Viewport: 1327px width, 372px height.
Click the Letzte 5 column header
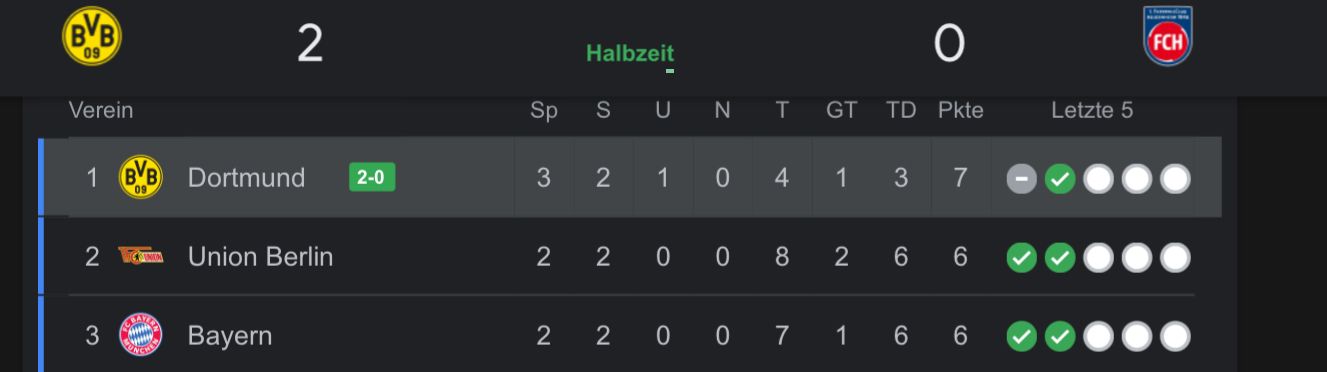click(1092, 110)
